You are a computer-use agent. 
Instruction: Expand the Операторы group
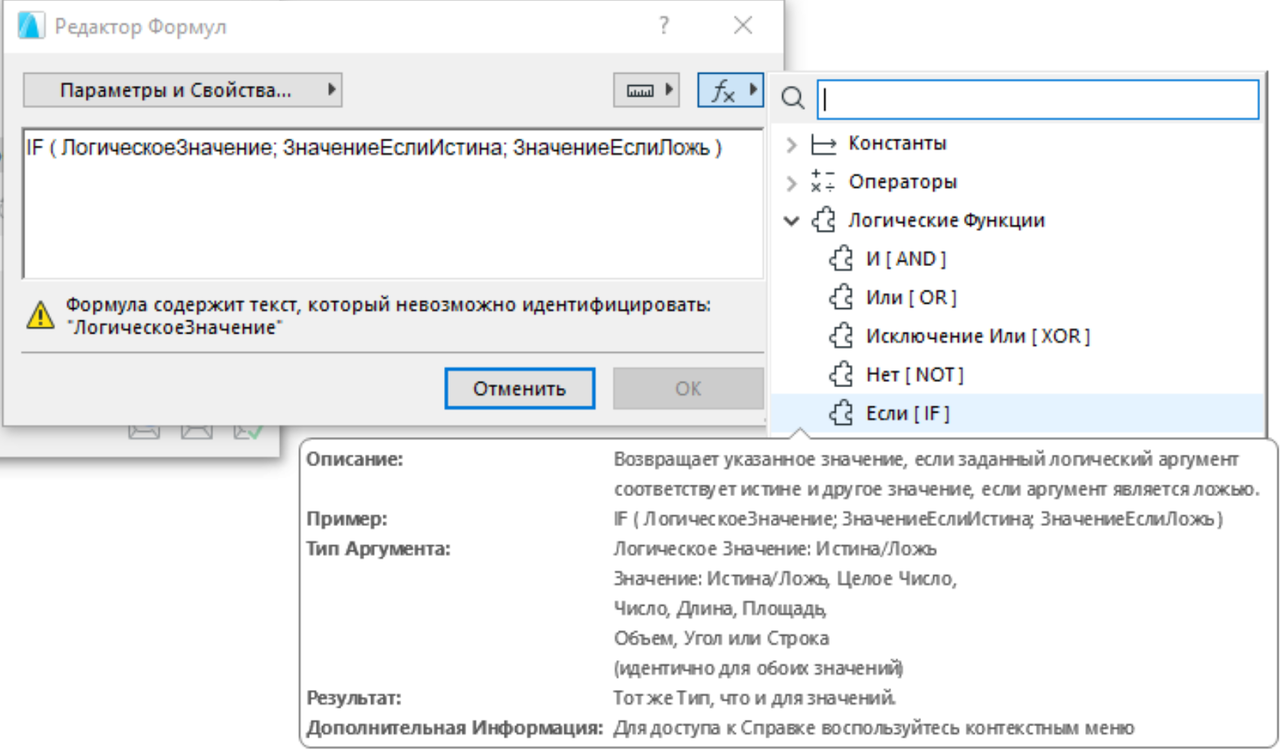pyautogui.click(x=792, y=183)
